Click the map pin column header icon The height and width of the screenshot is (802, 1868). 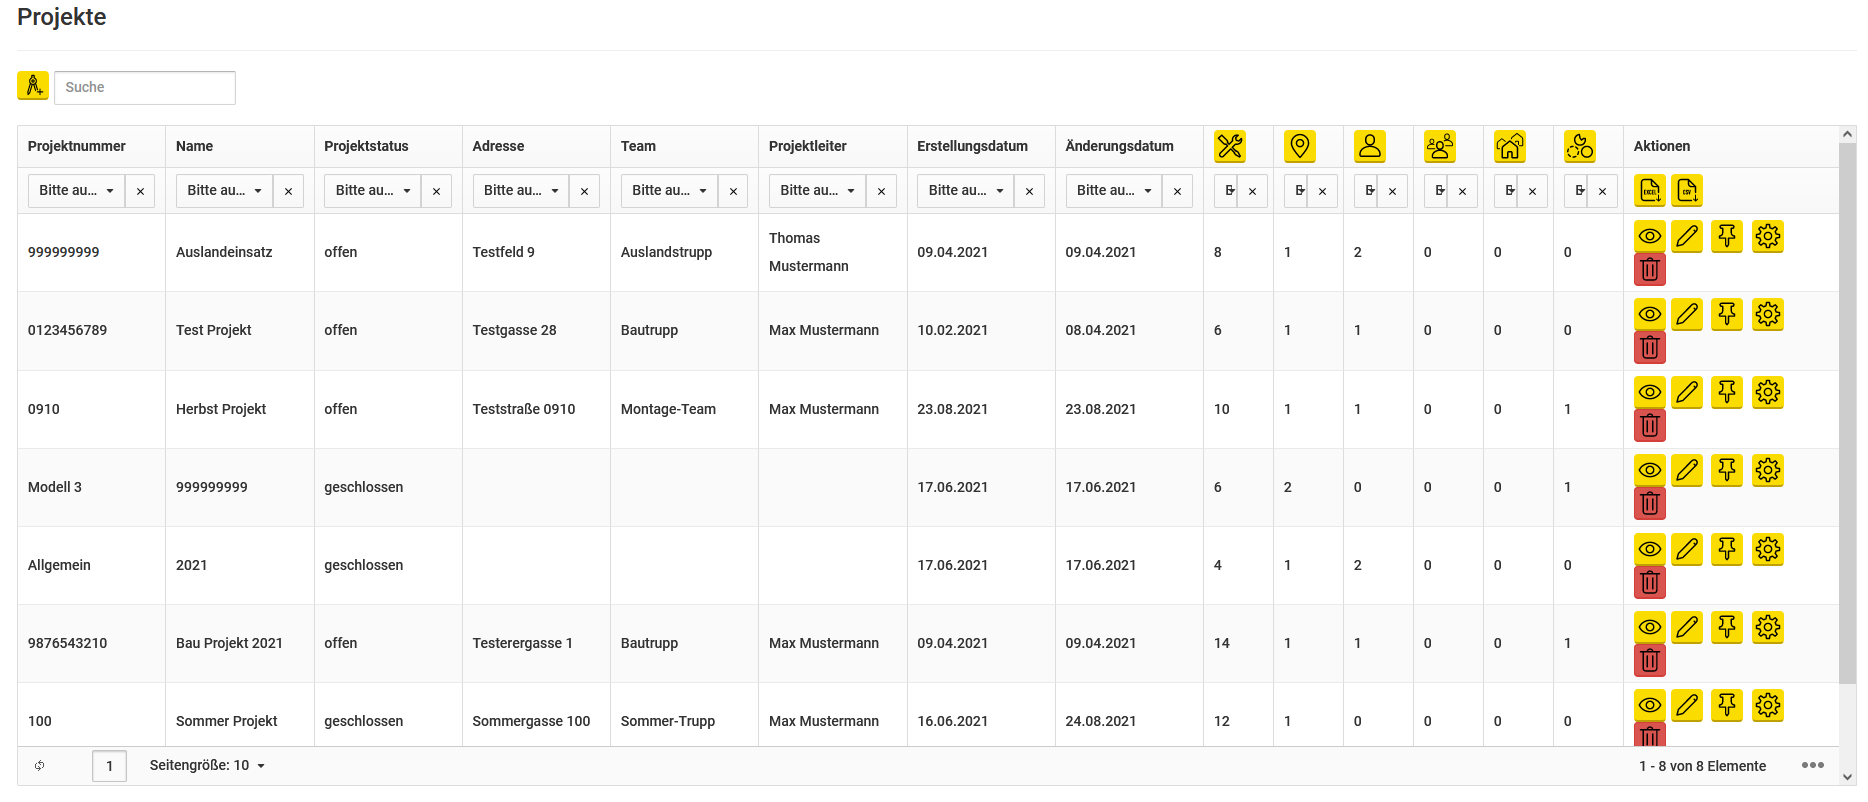(x=1300, y=146)
